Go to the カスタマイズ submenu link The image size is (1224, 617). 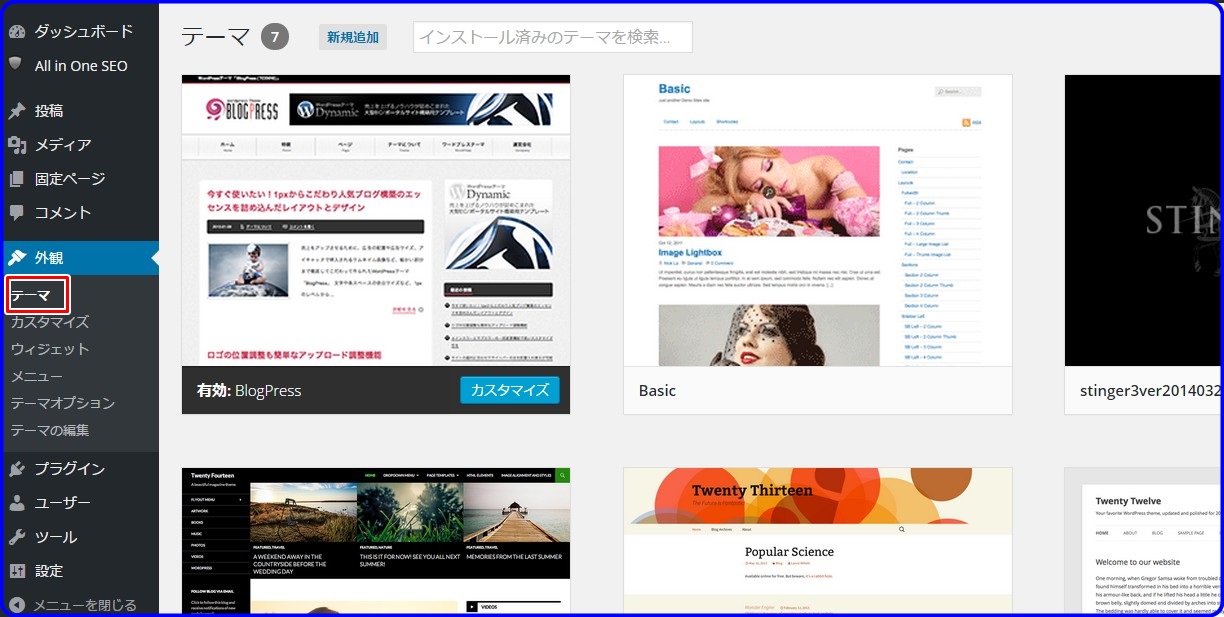click(50, 322)
